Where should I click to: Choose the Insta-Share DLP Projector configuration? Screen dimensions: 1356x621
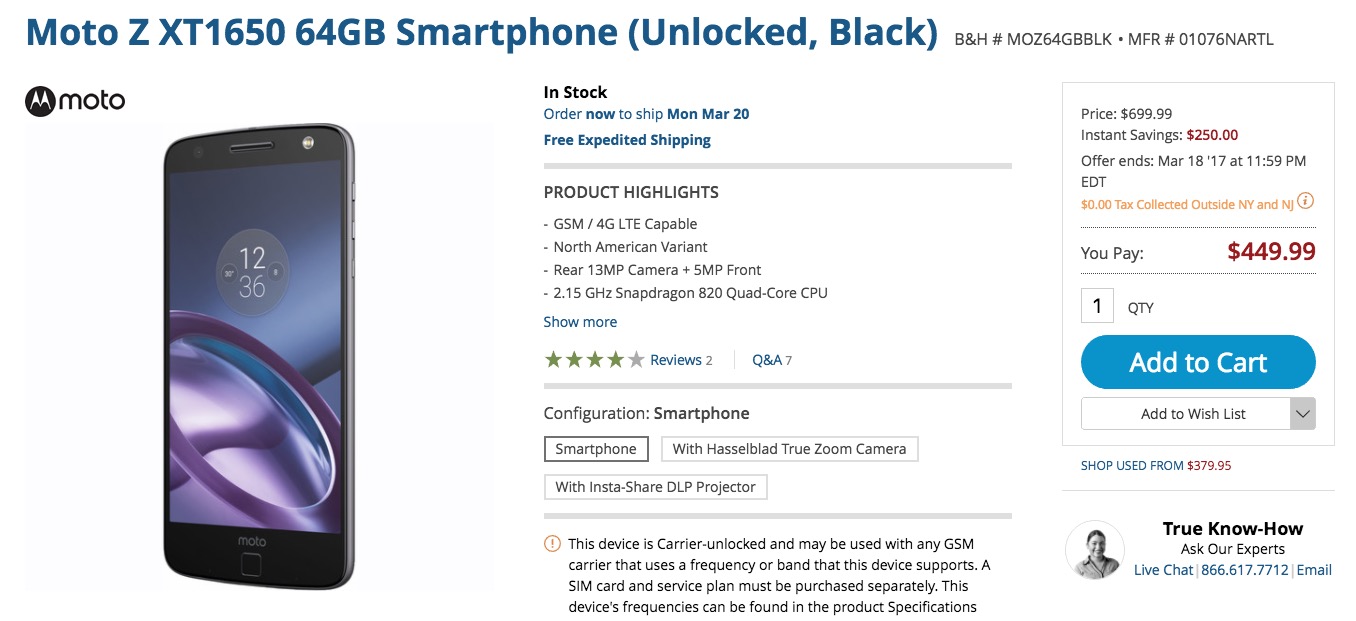(656, 487)
